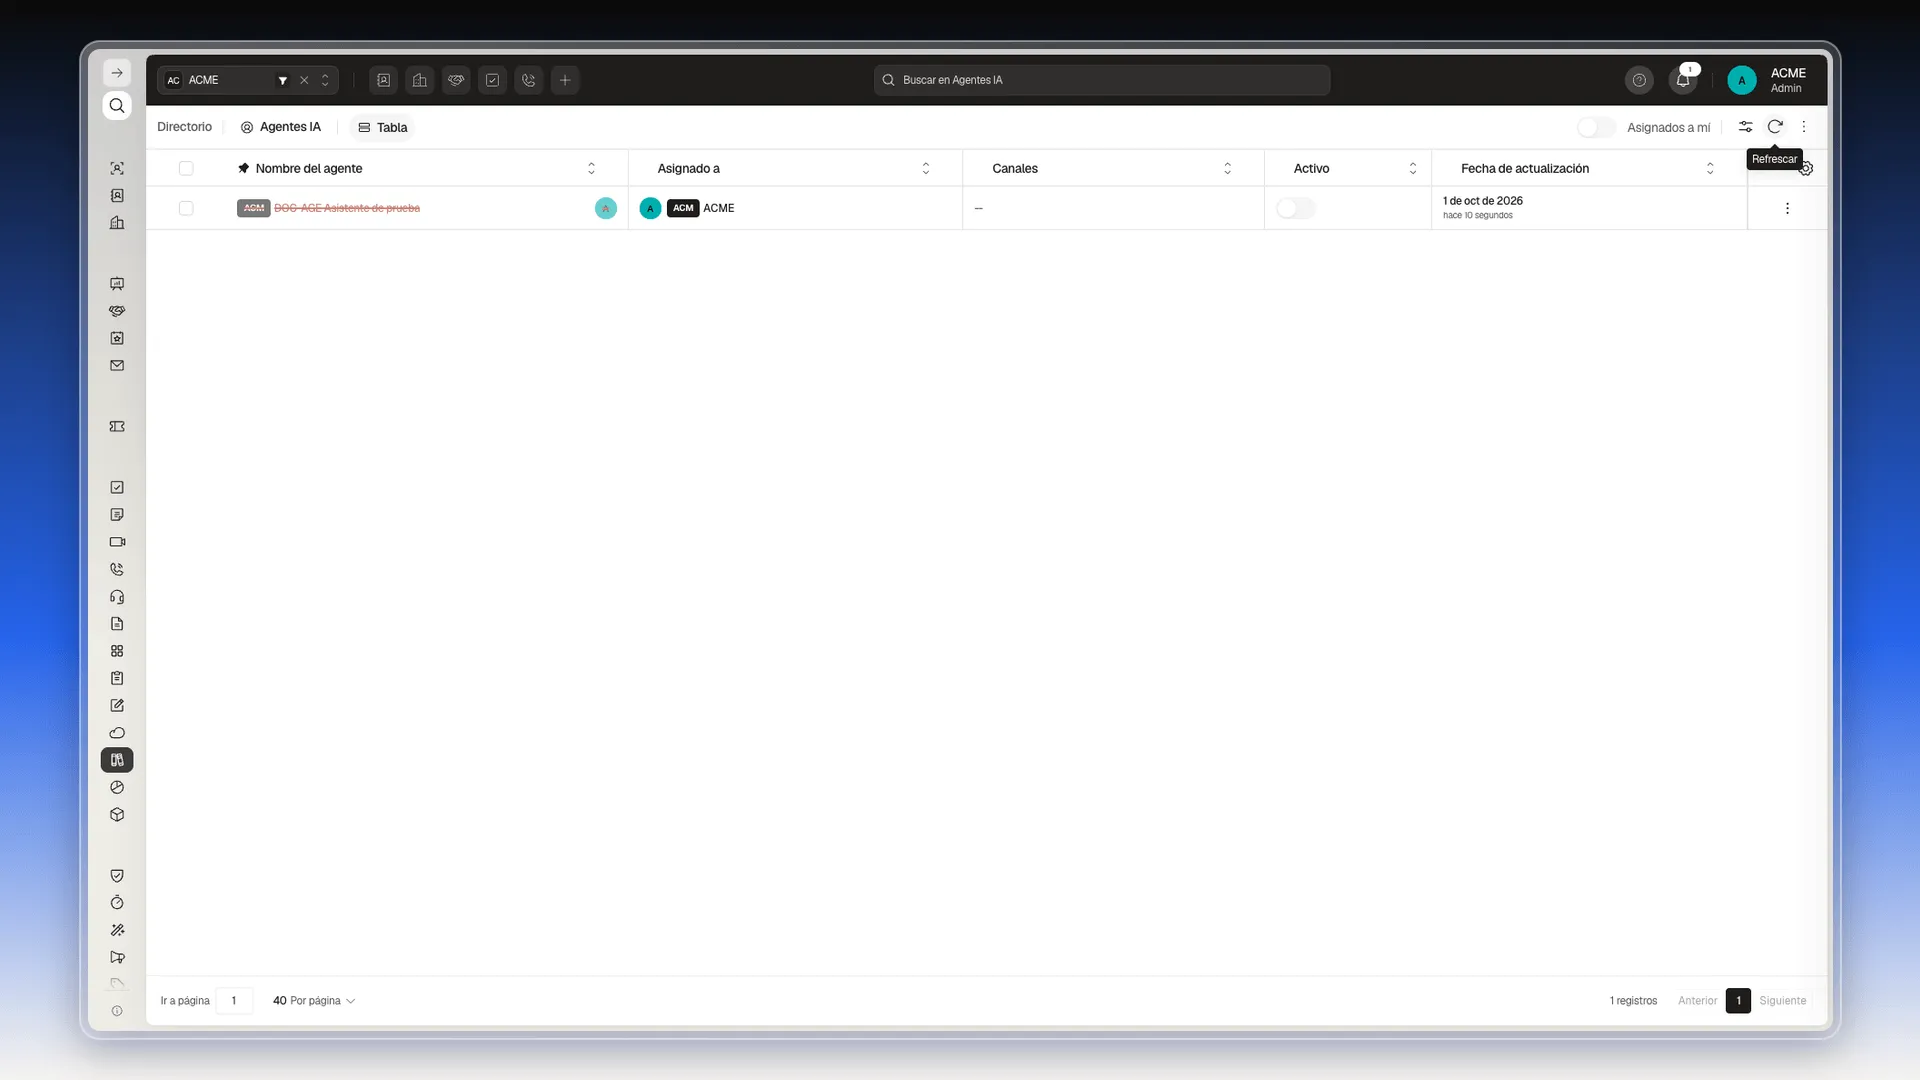Screen dimensions: 1920x1080
Task: Open the sidebar cube icon
Action: pos(117,815)
